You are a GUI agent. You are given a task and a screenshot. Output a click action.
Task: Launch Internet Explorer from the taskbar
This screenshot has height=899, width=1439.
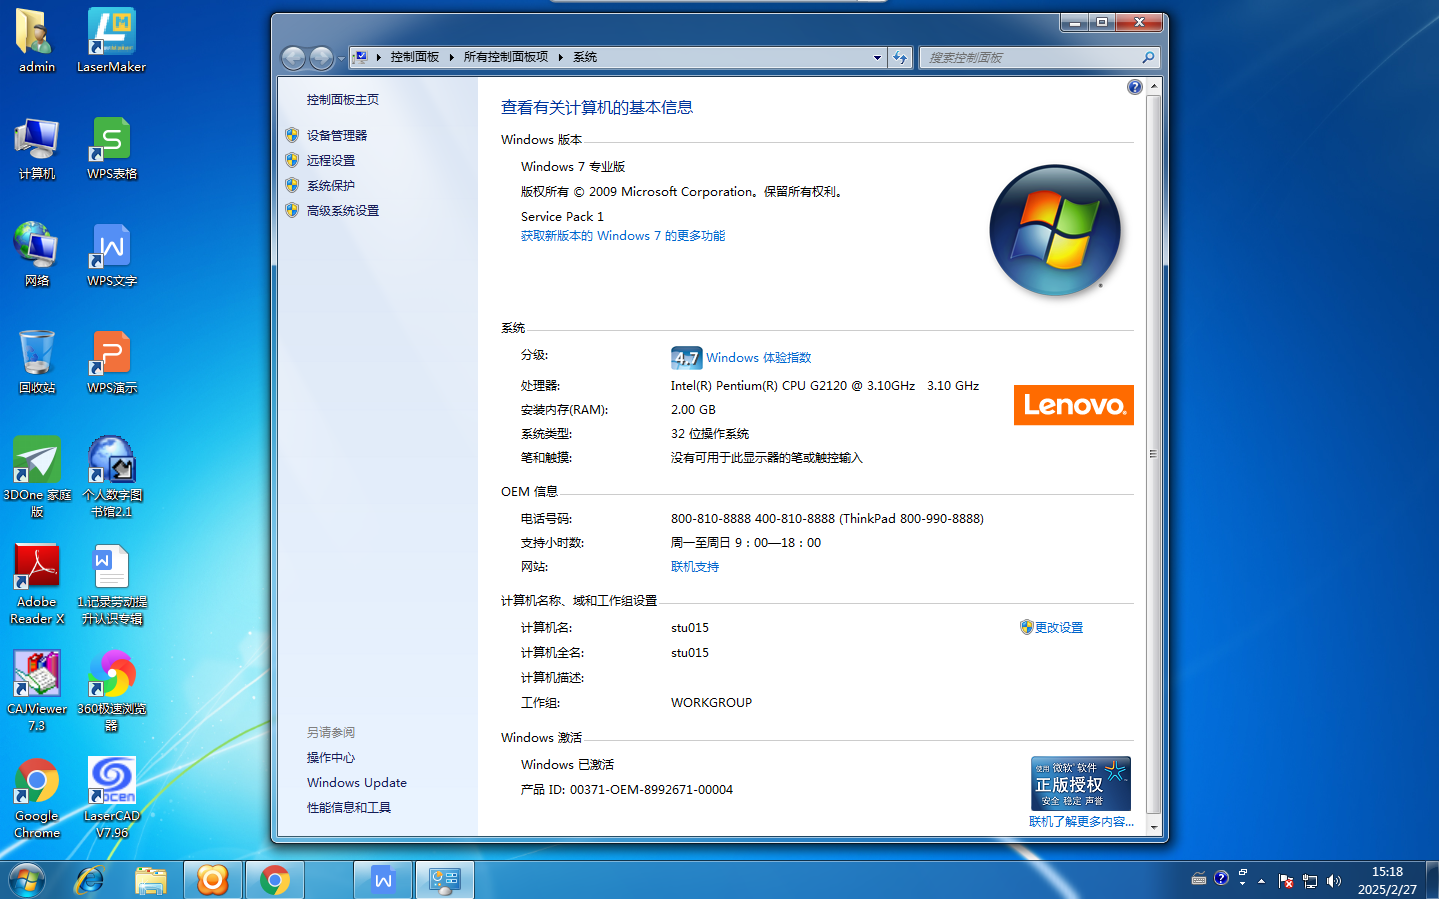(90, 880)
